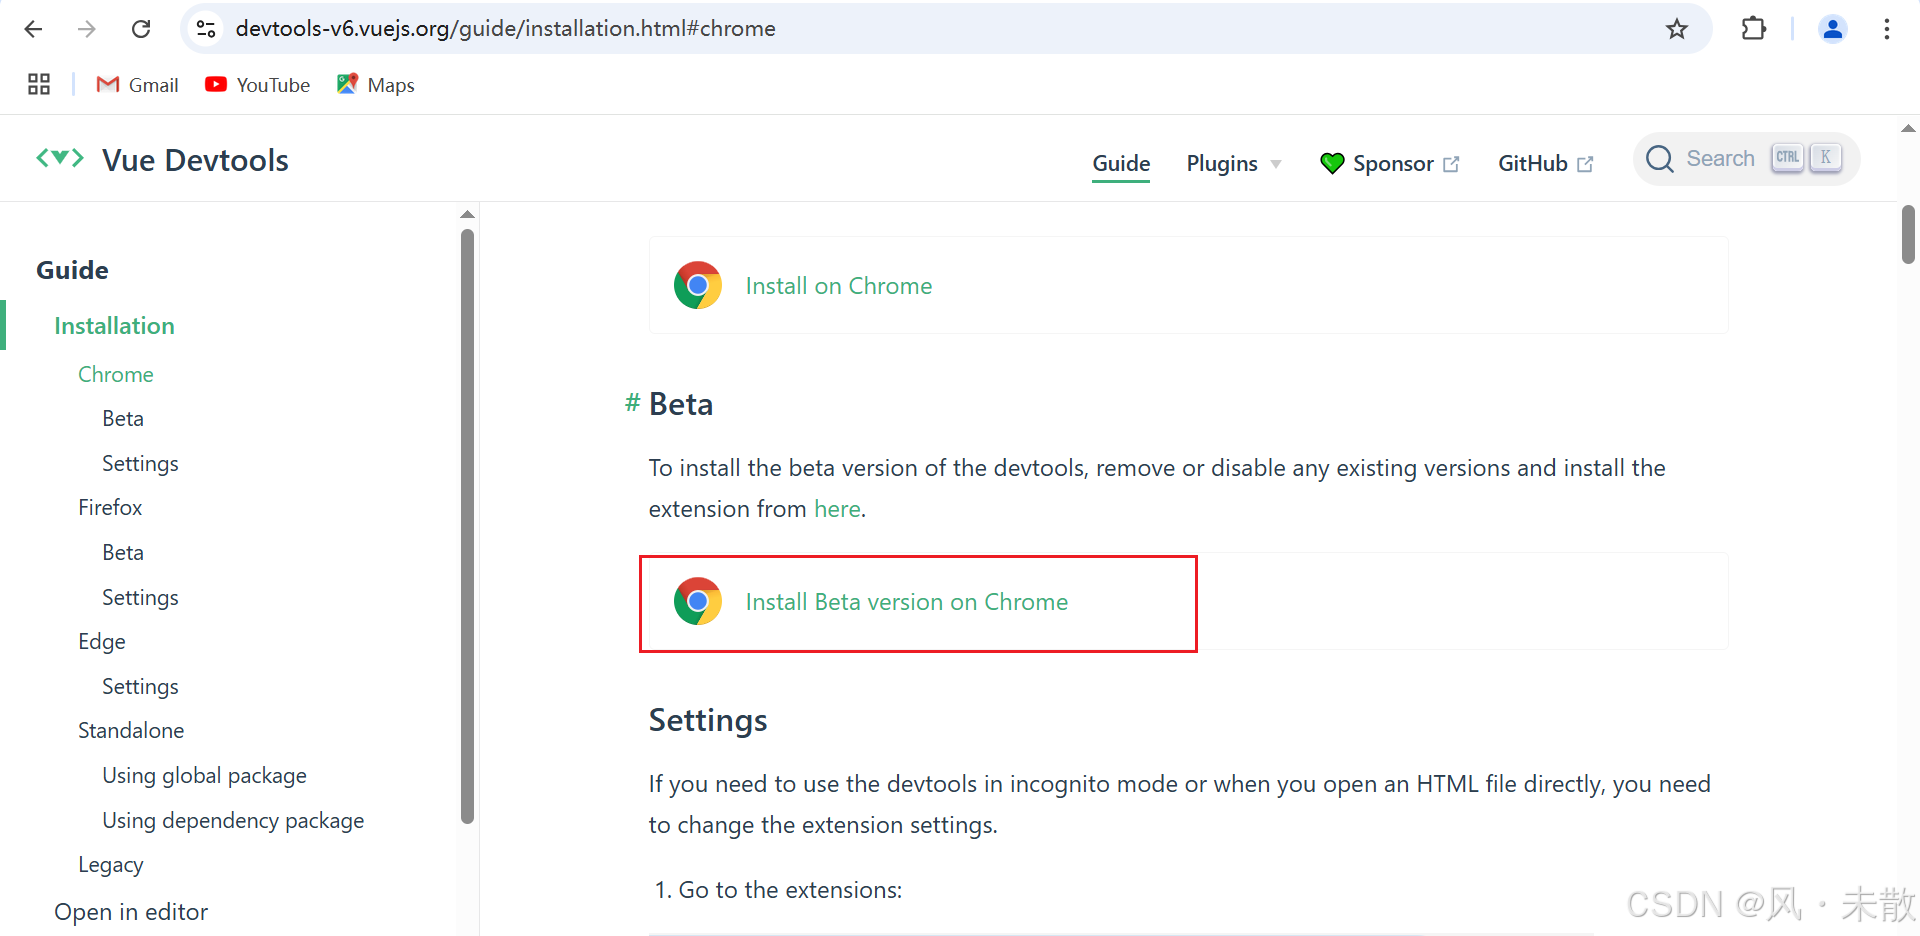The height and width of the screenshot is (936, 1920).
Task: Click the here link in the Beta paragraph
Action: point(837,509)
